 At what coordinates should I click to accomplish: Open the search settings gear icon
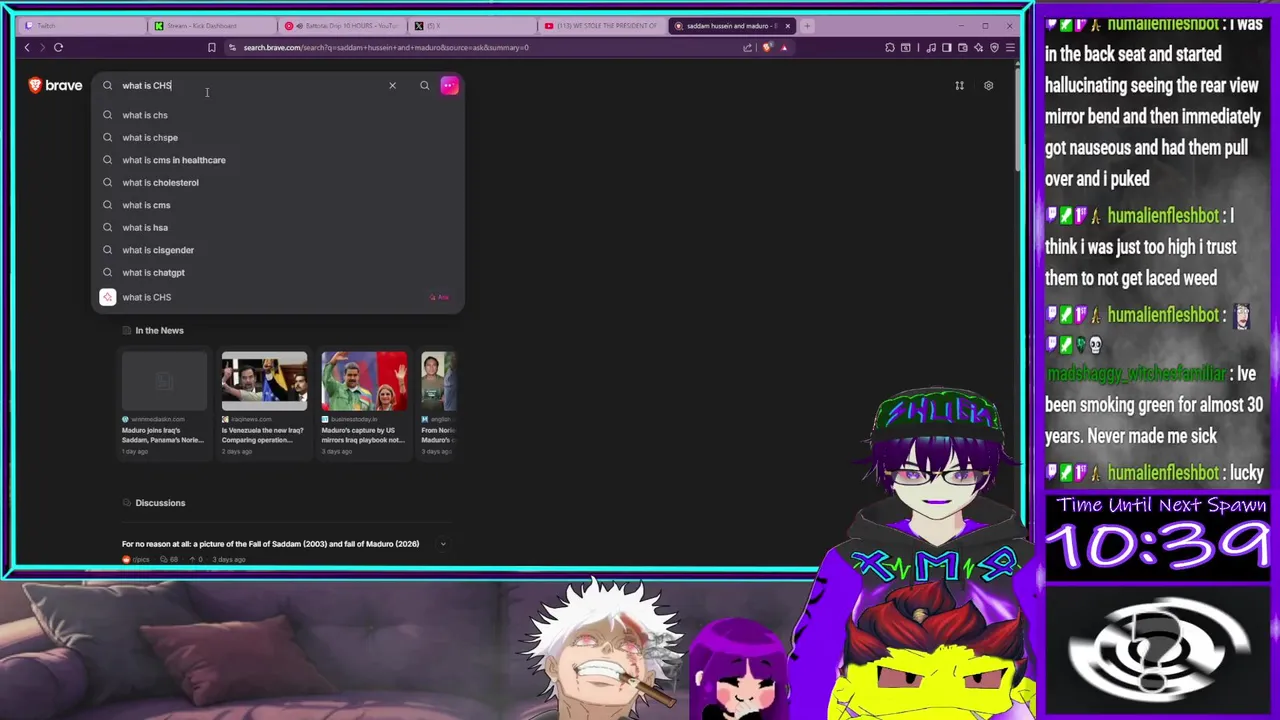pyautogui.click(x=988, y=86)
